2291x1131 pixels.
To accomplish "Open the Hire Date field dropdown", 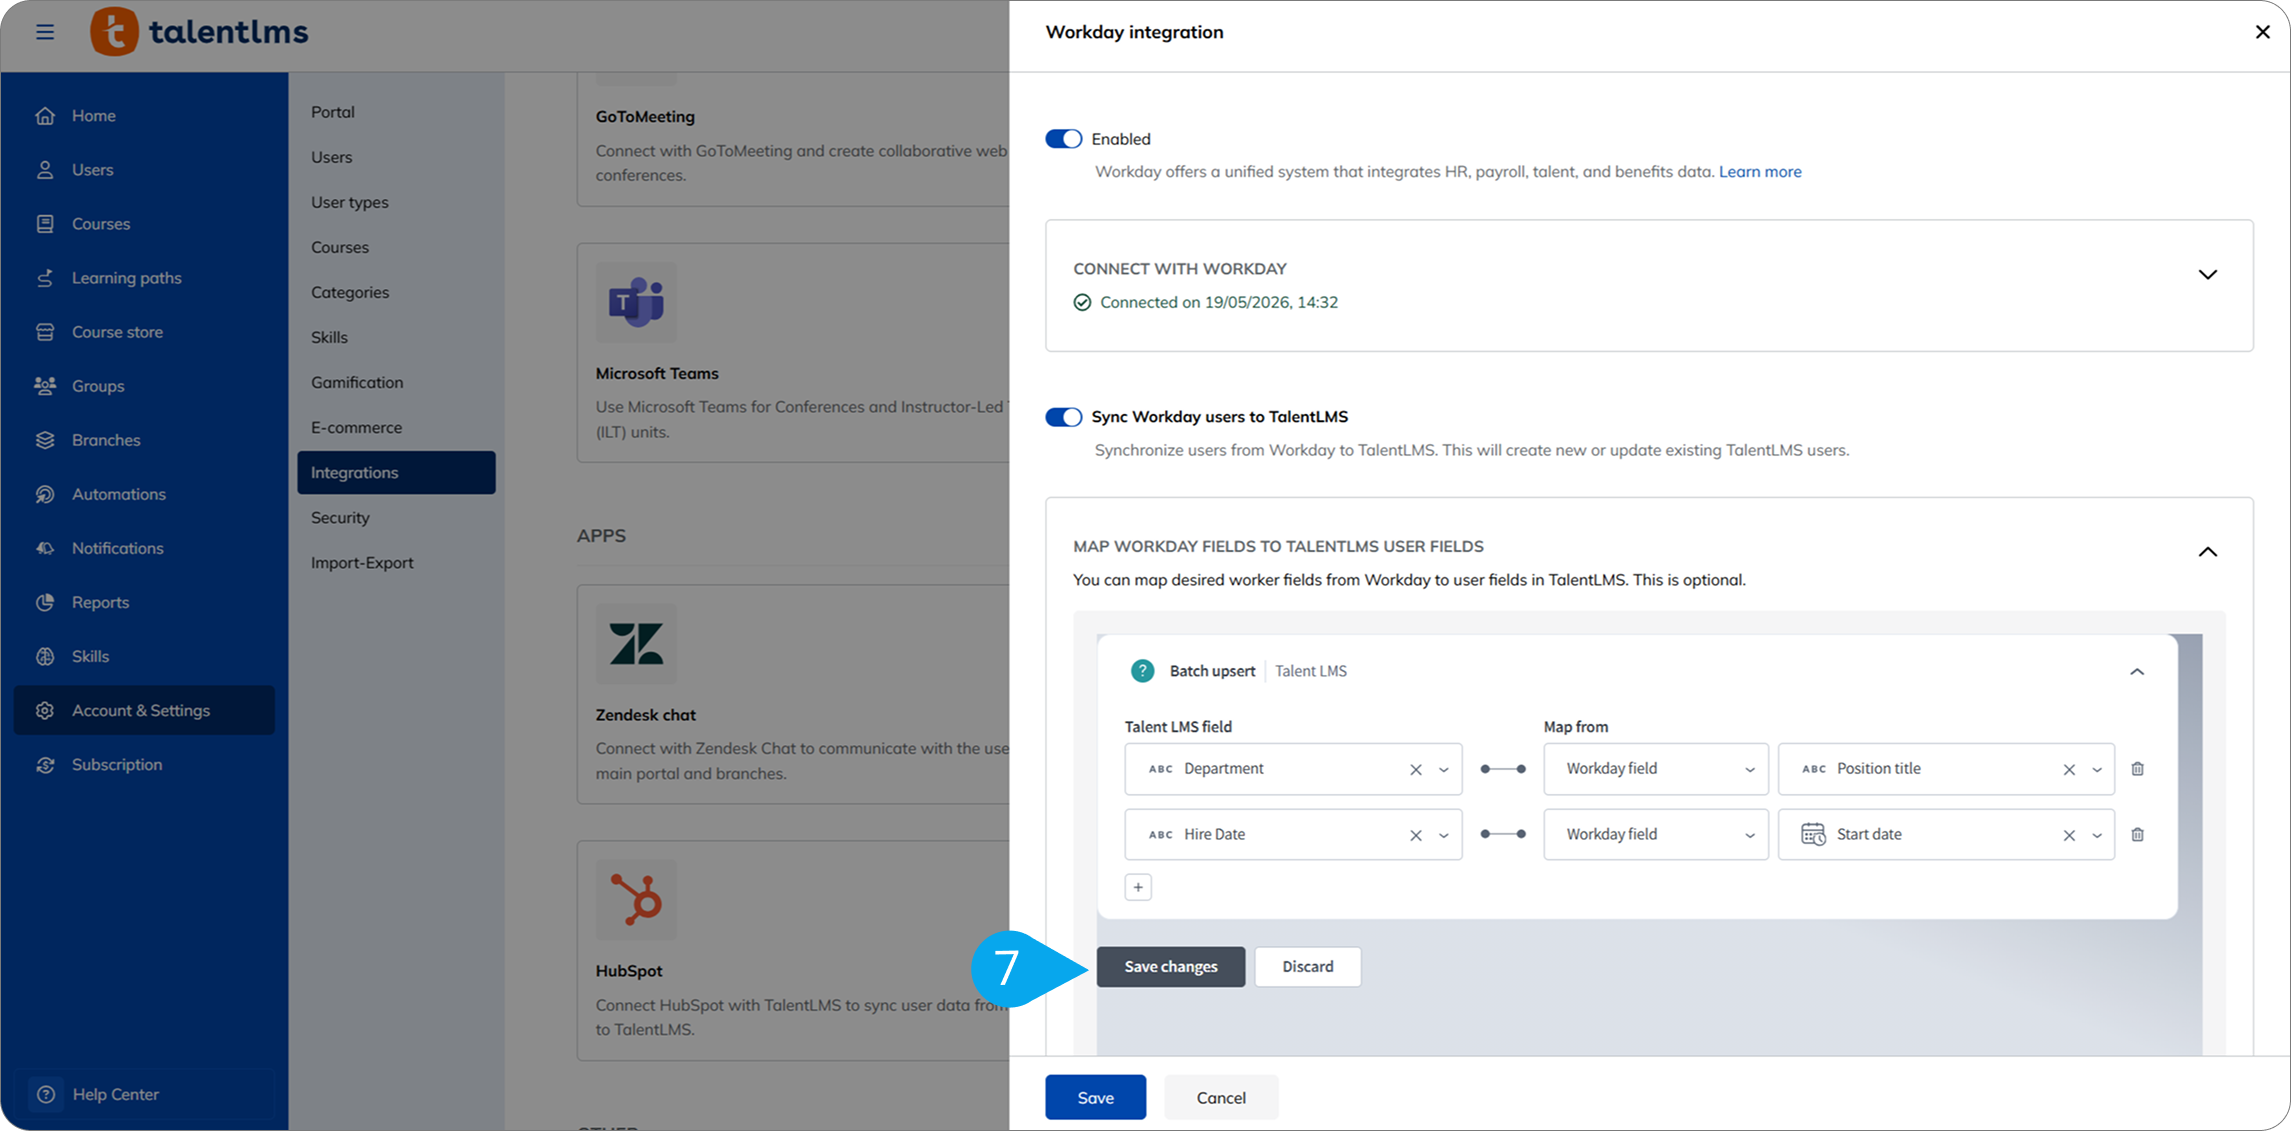I will click(x=1444, y=836).
